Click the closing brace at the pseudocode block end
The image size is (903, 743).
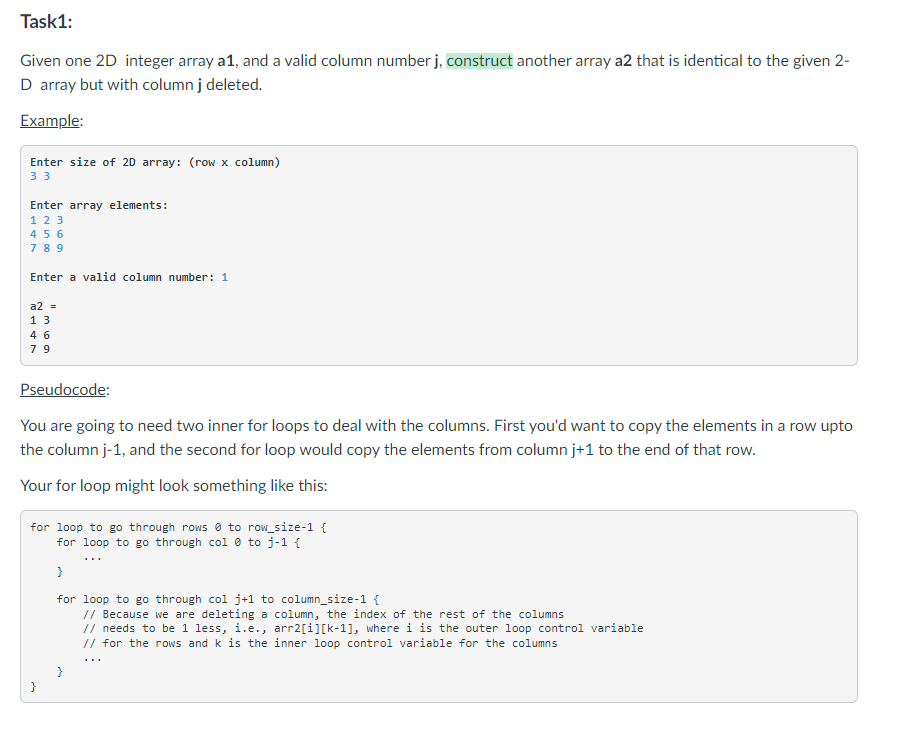point(33,687)
